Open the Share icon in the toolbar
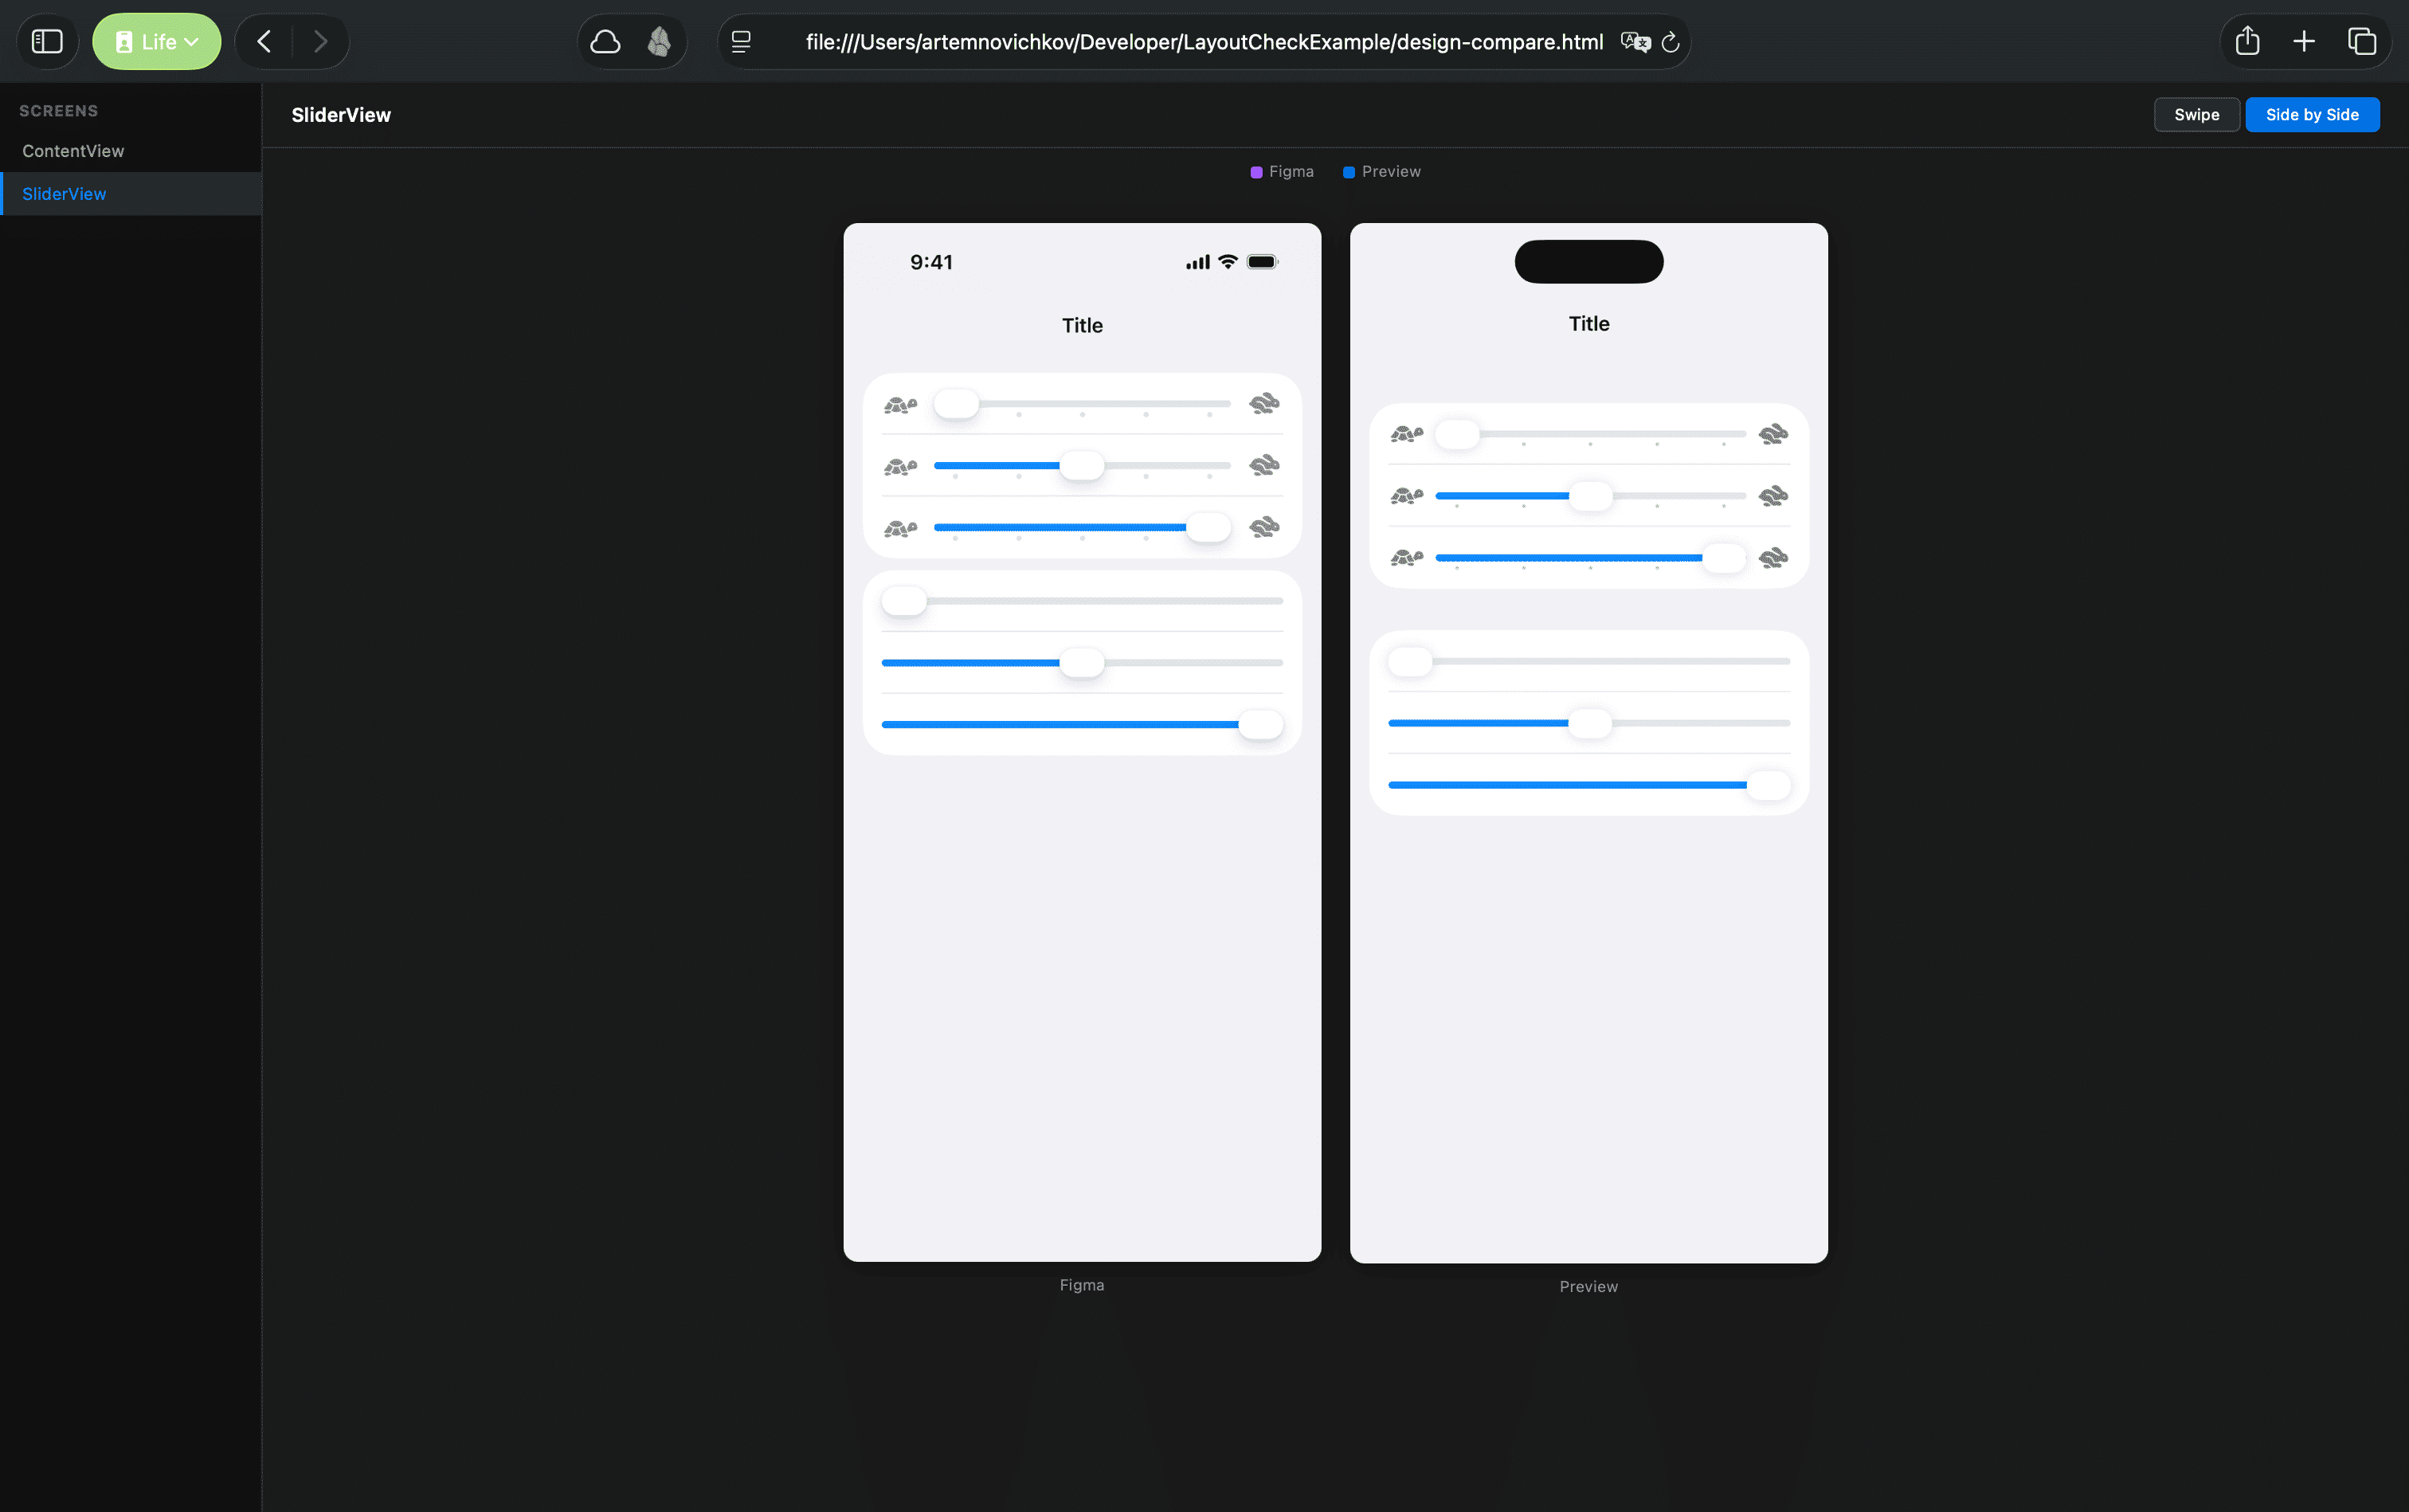This screenshot has width=2409, height=1512. [2246, 41]
